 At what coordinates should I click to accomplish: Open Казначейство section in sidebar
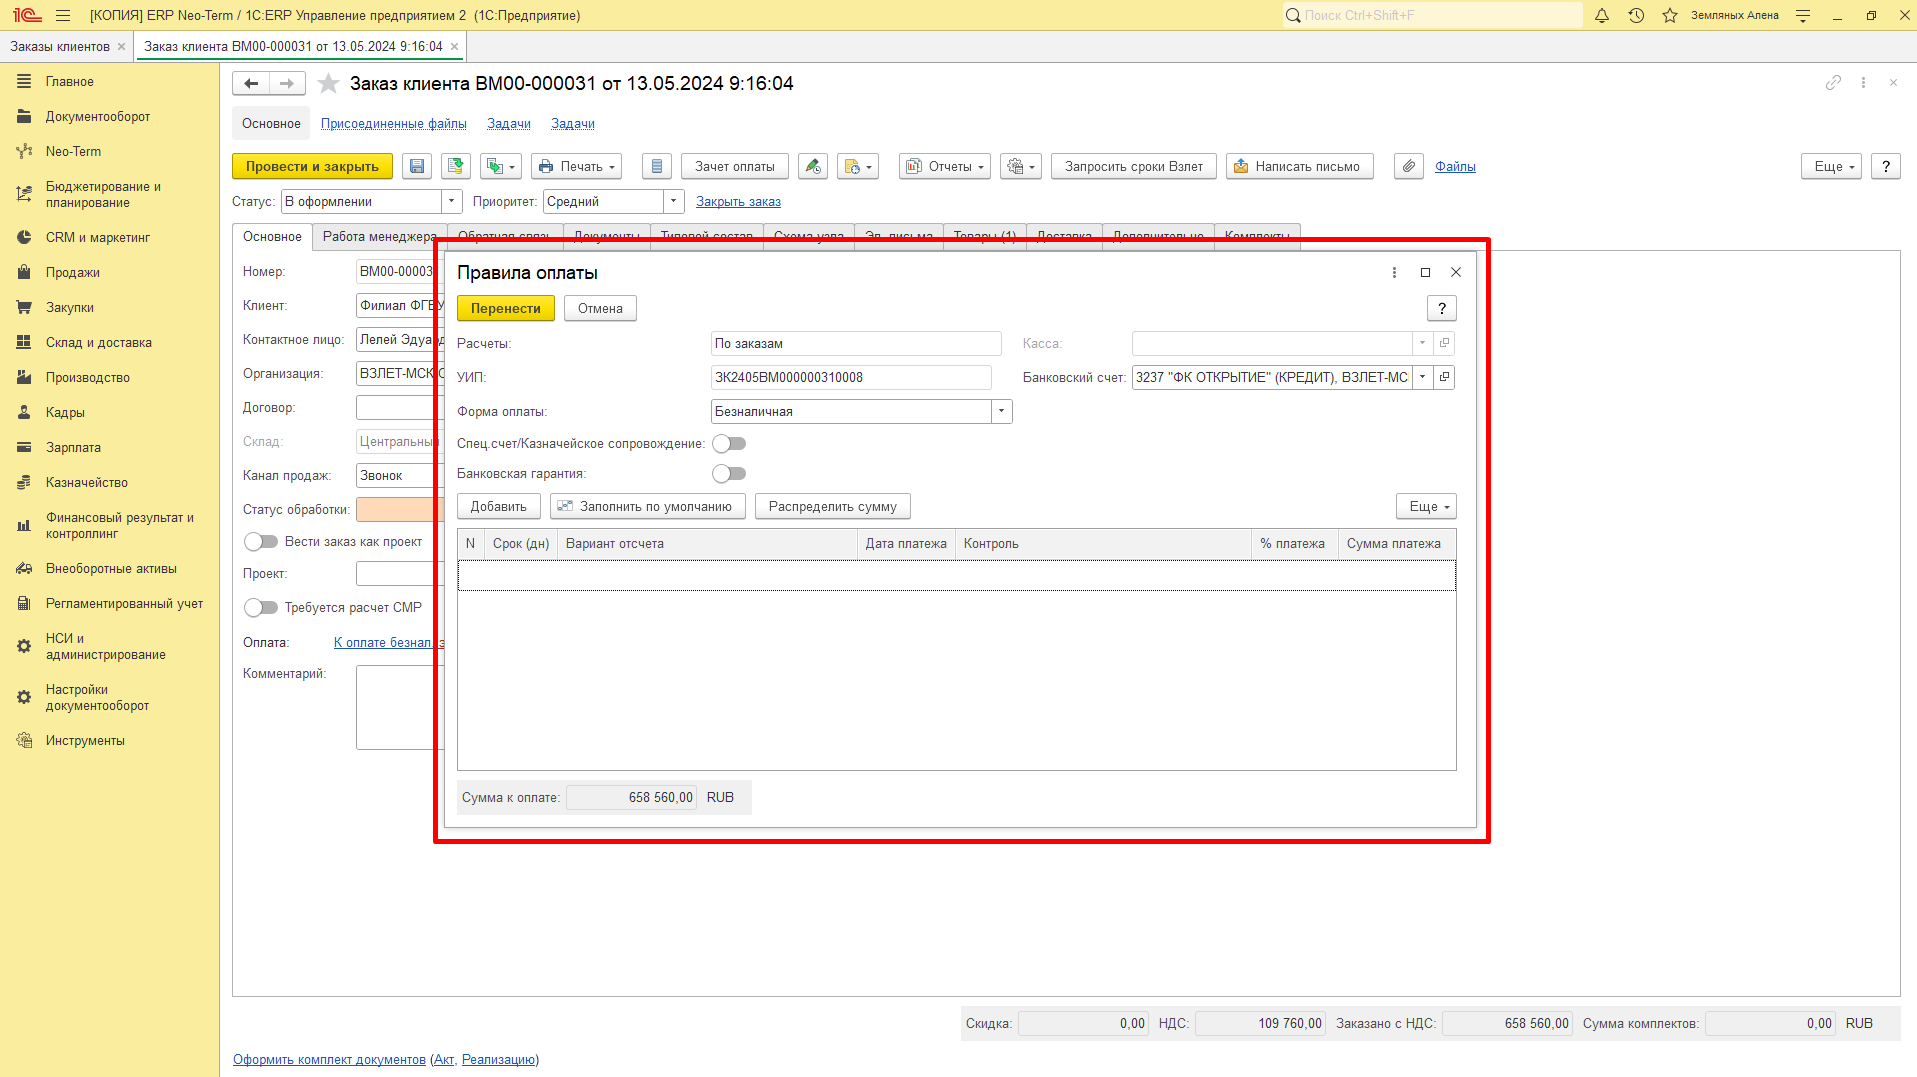tap(86, 482)
